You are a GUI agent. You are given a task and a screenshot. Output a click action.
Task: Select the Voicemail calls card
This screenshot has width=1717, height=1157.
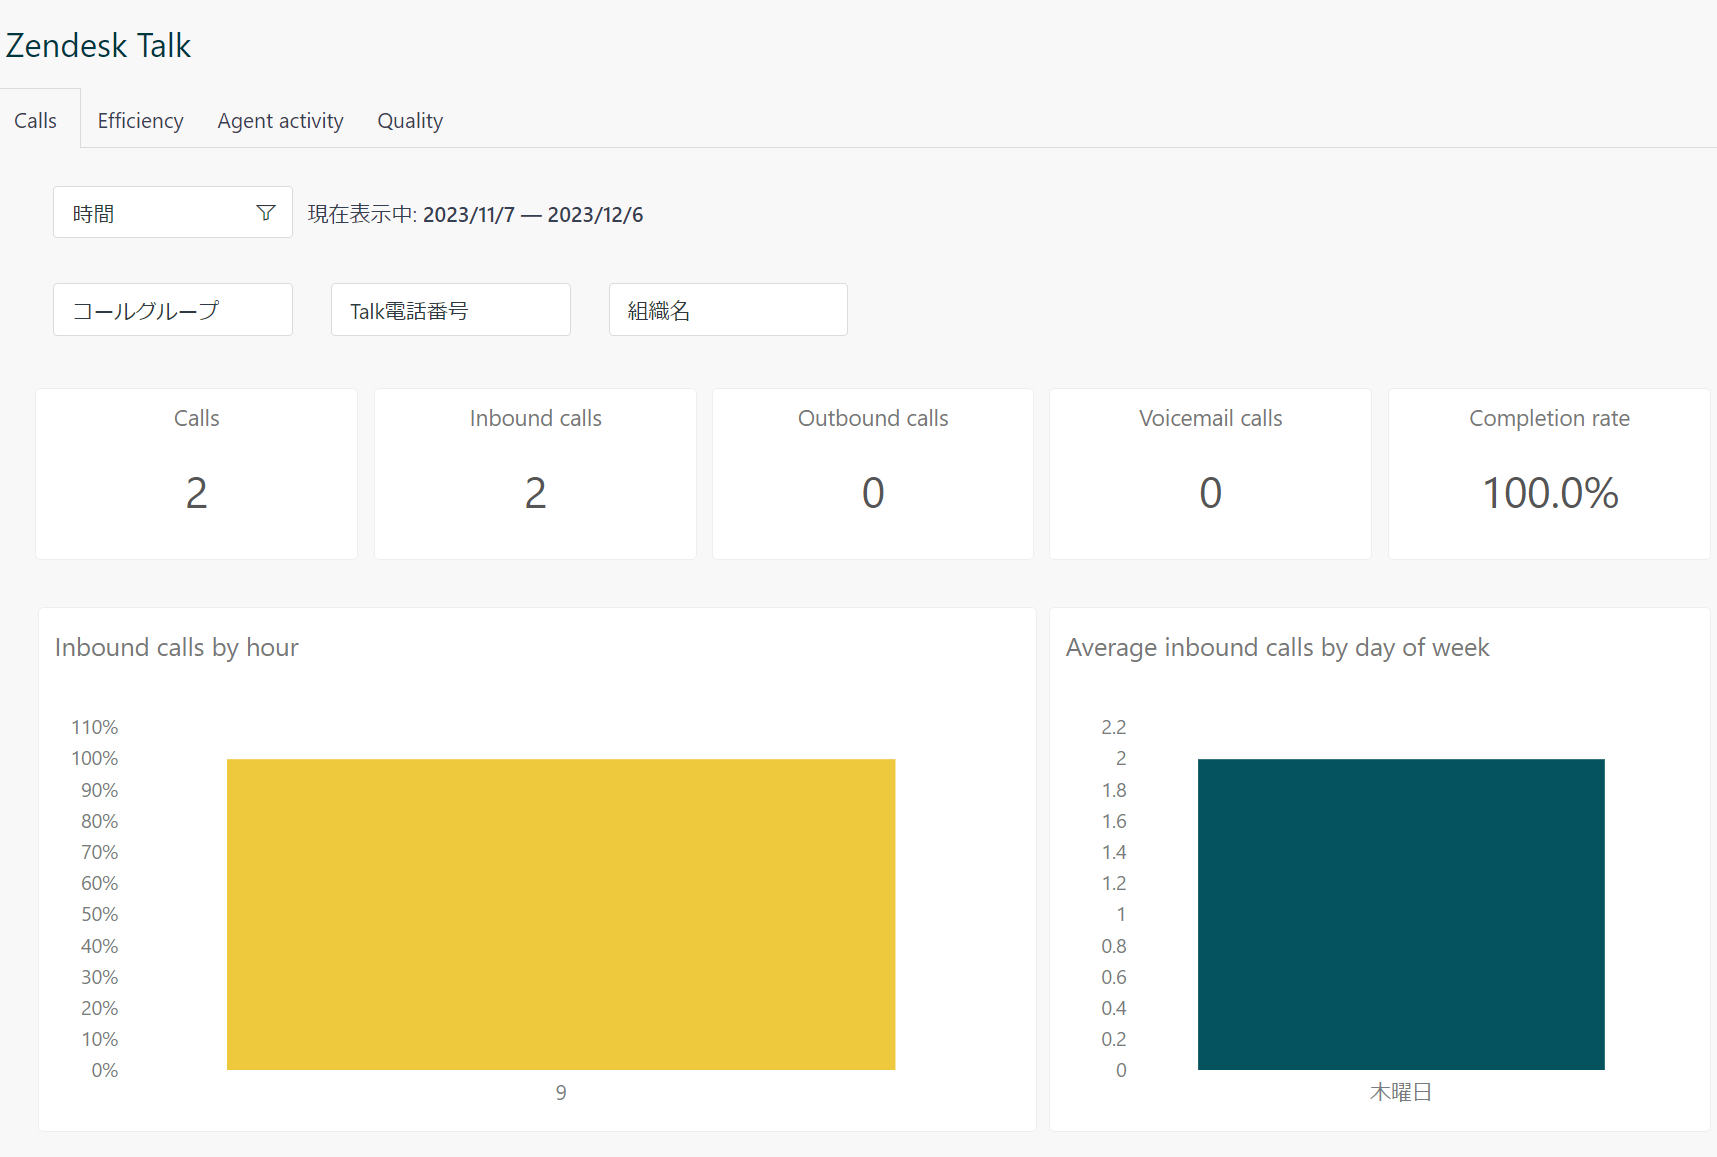coord(1210,474)
